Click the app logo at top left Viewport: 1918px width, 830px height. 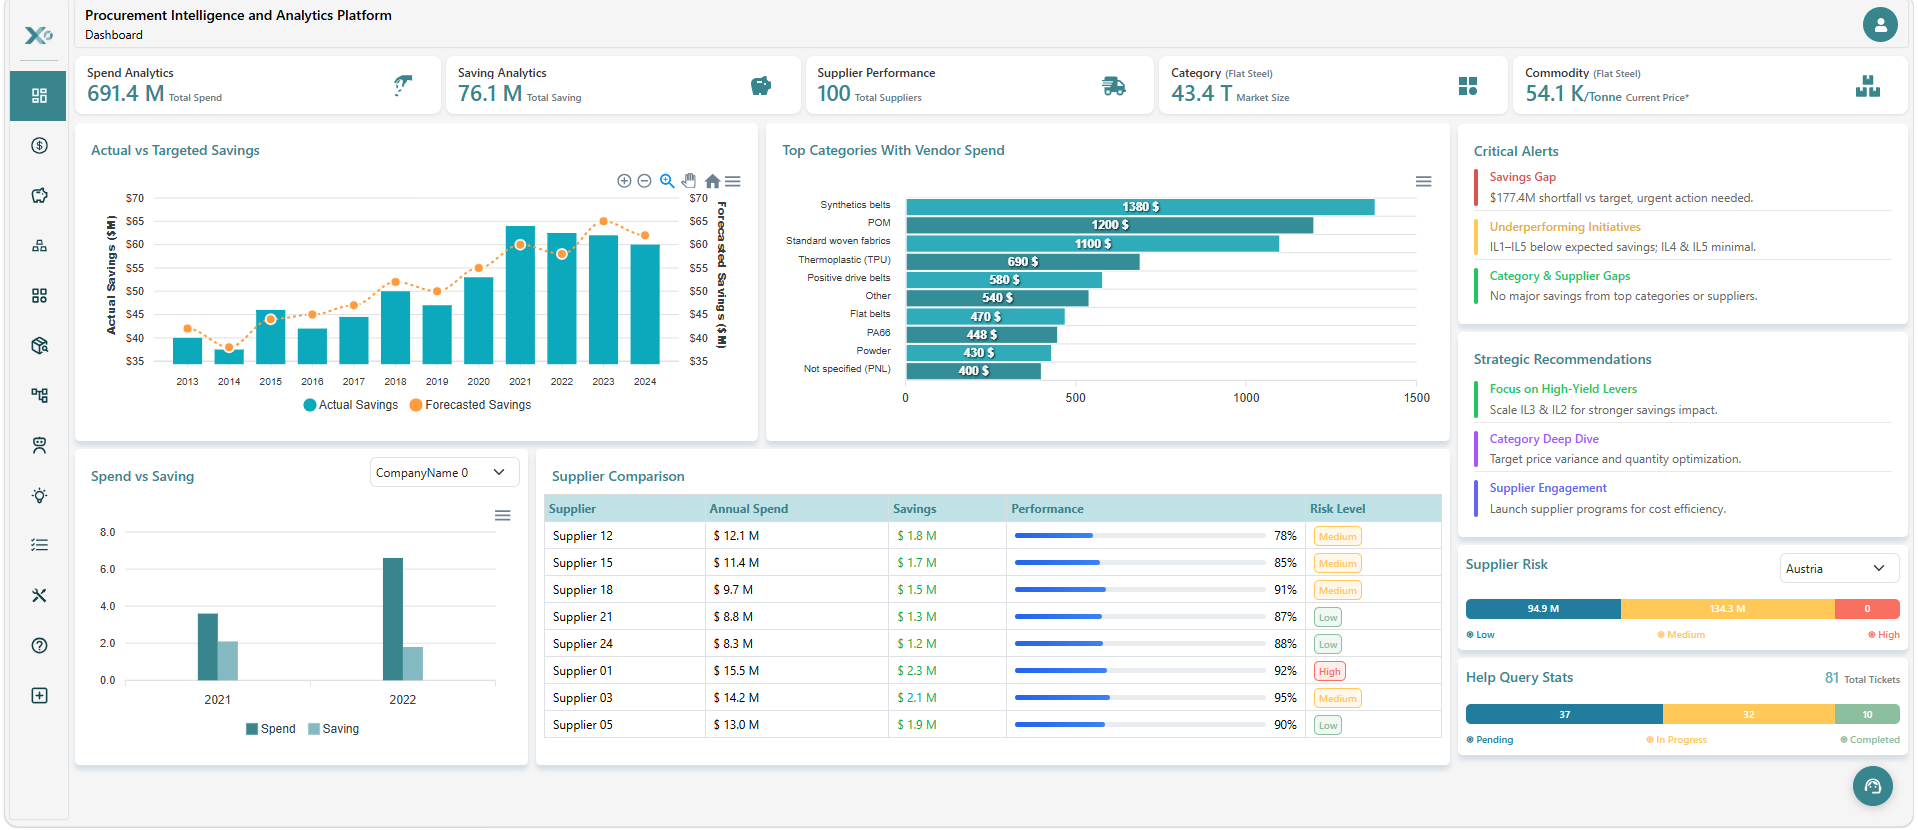[x=38, y=35]
